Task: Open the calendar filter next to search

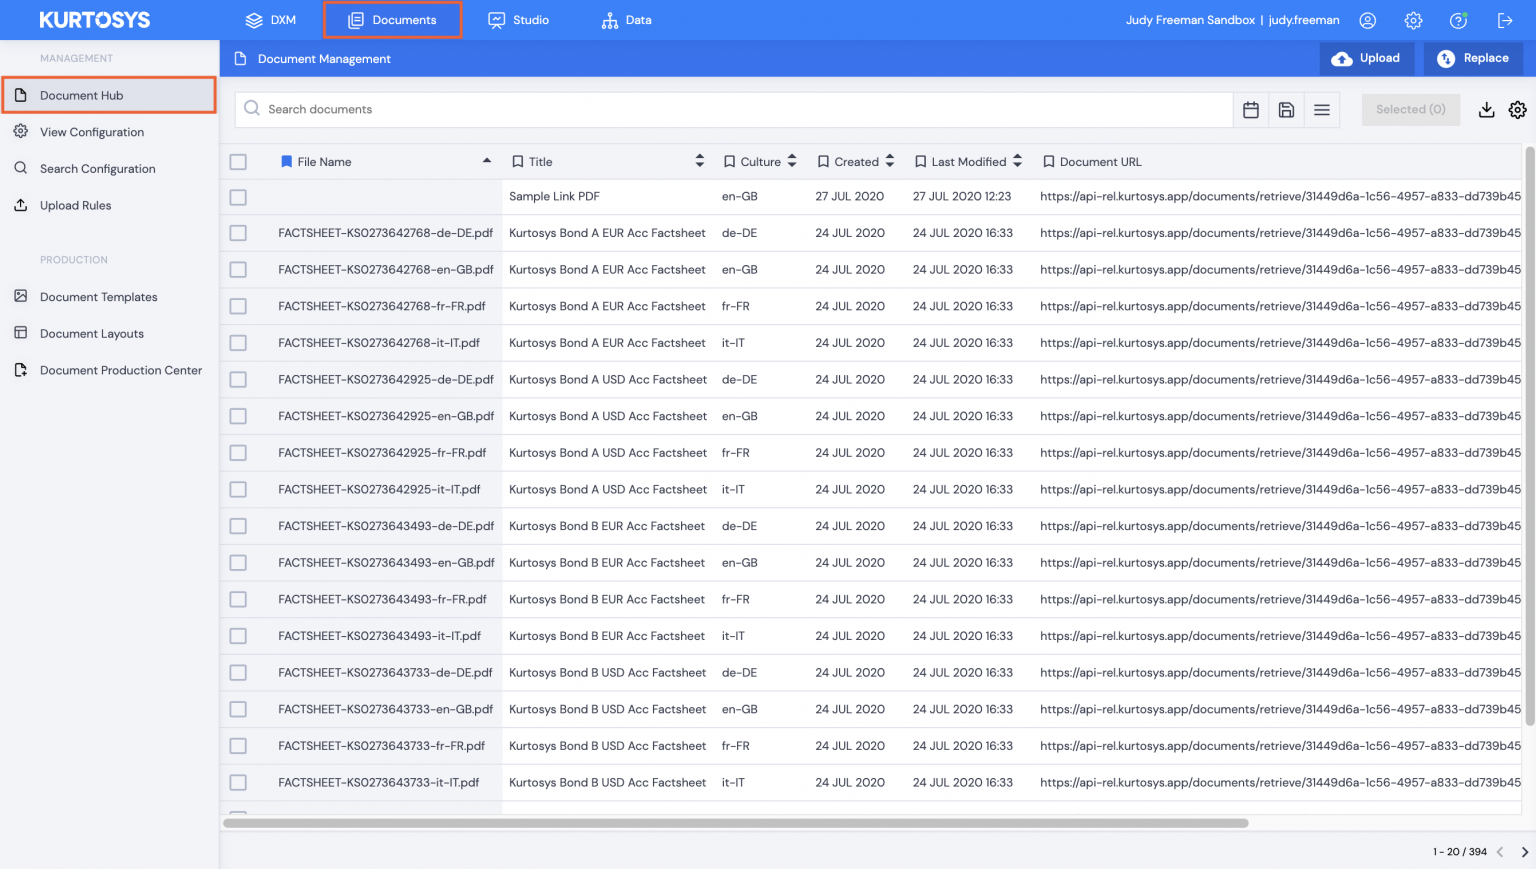Action: [x=1250, y=109]
